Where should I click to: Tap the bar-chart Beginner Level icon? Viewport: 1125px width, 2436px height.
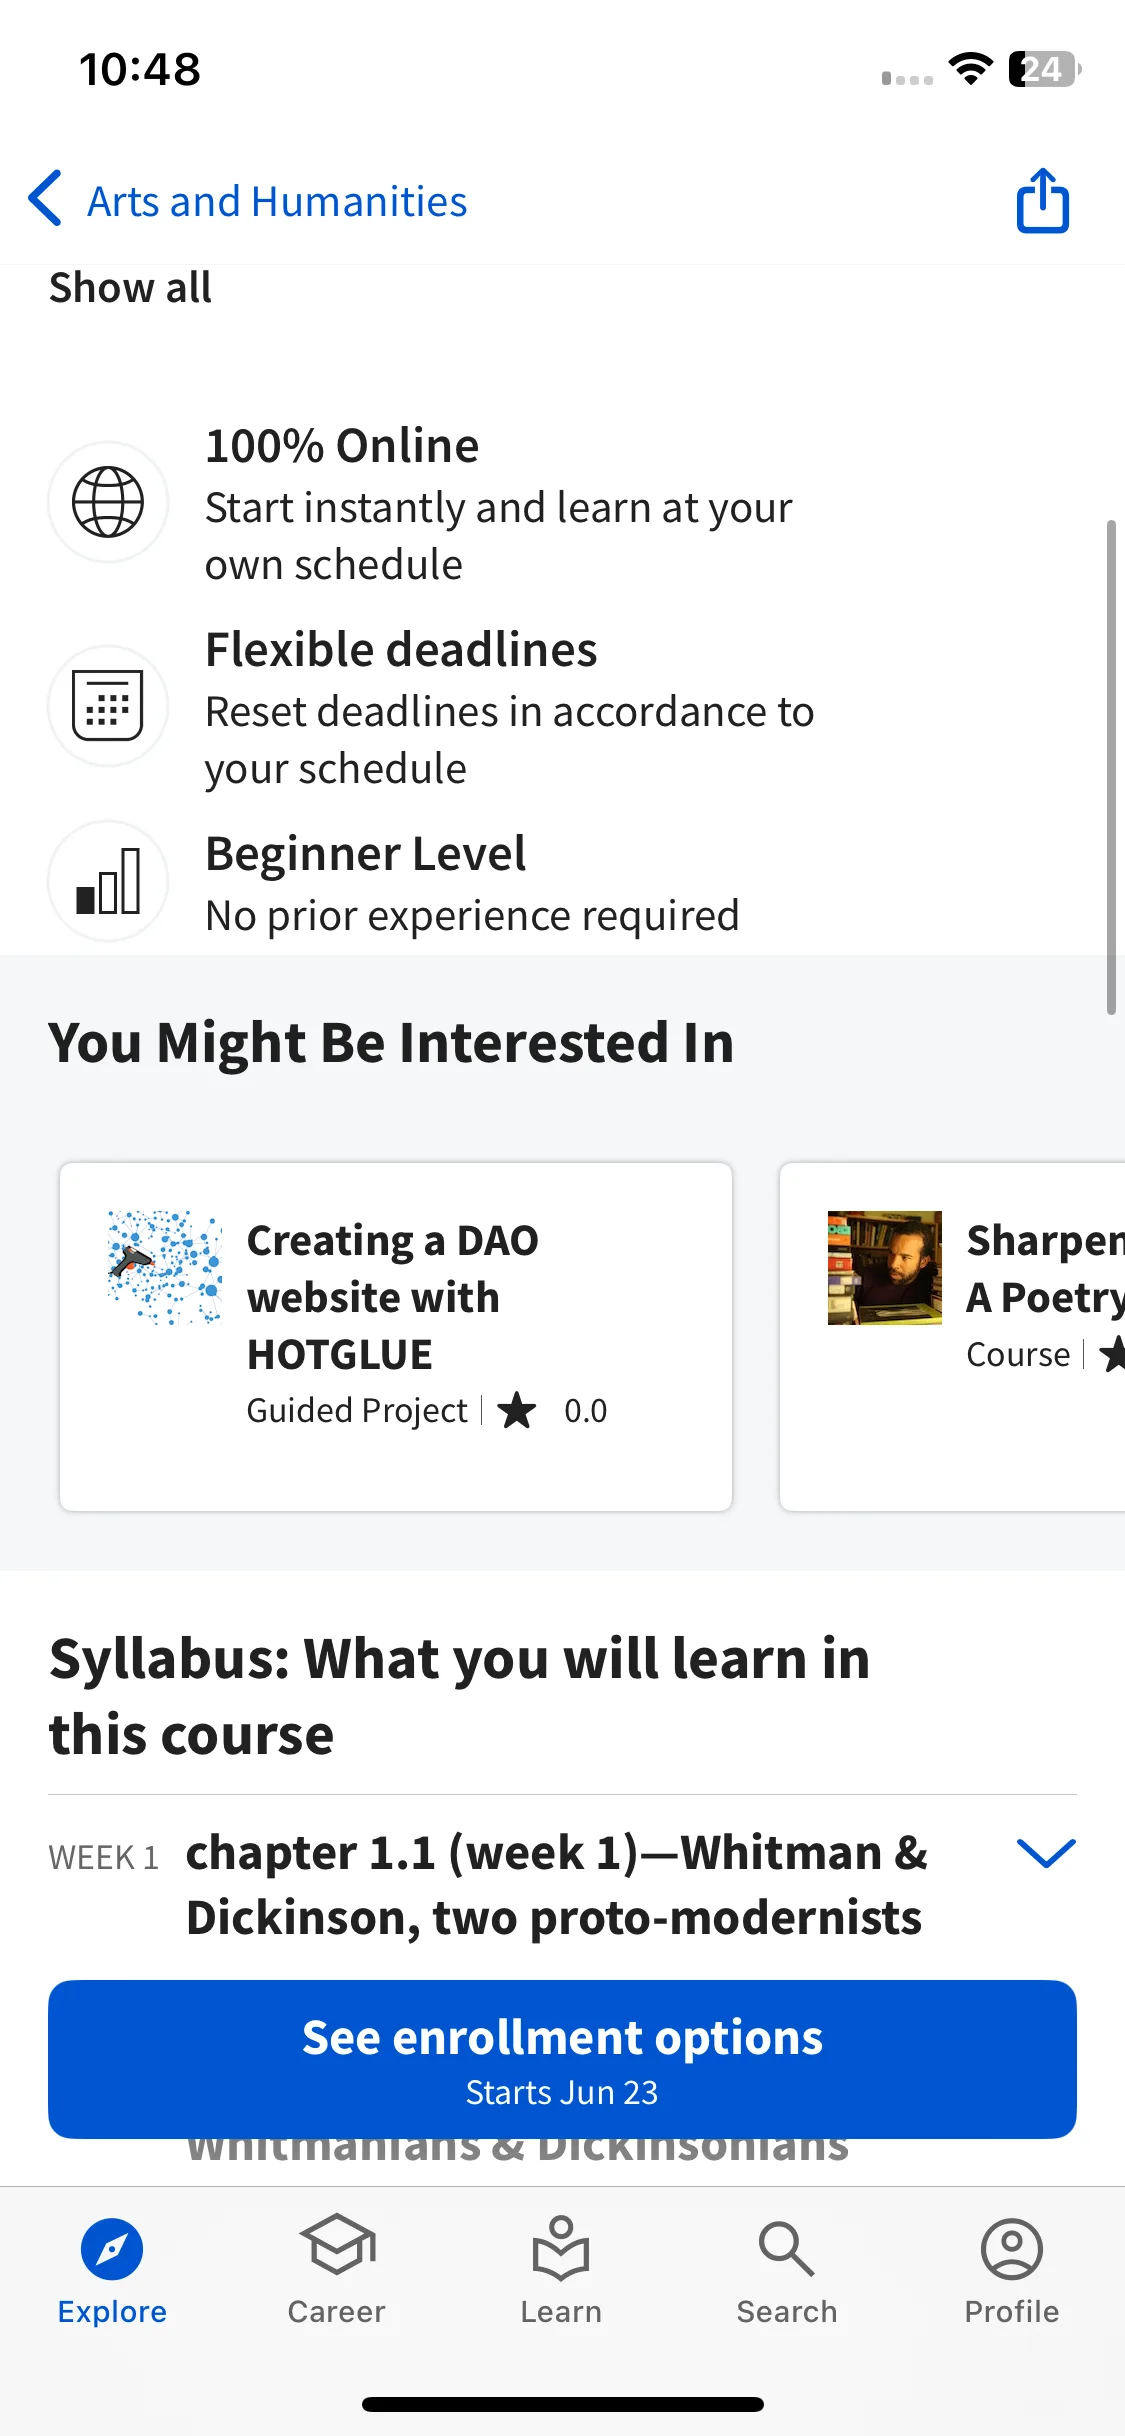pyautogui.click(x=108, y=881)
